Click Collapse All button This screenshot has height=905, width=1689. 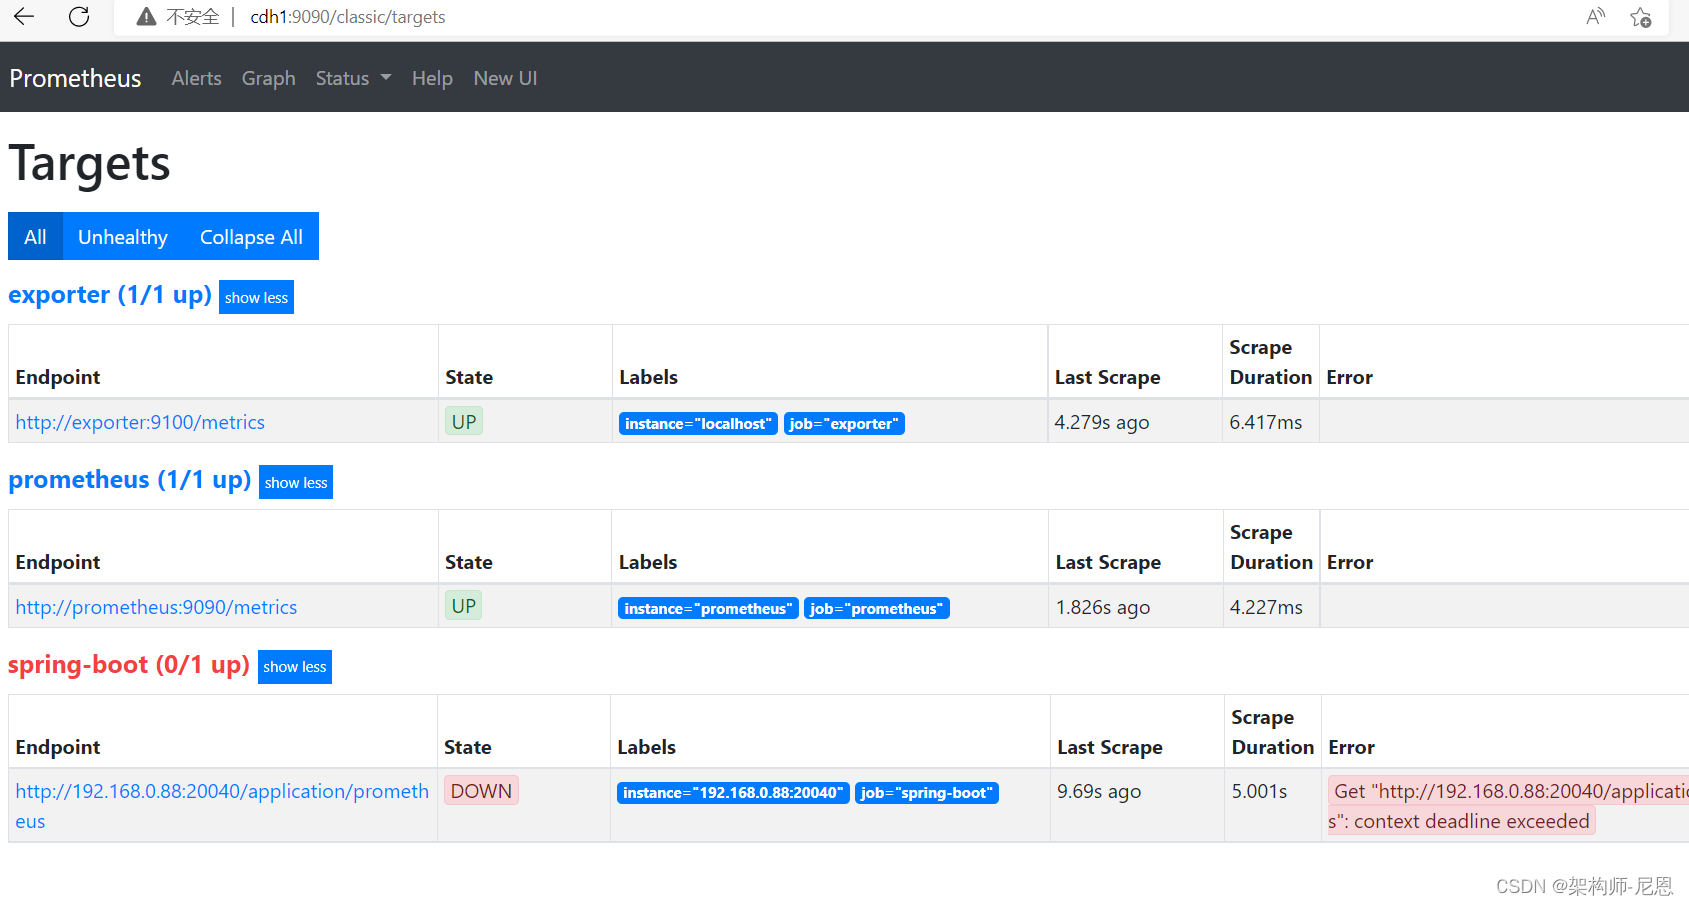pyautogui.click(x=251, y=236)
